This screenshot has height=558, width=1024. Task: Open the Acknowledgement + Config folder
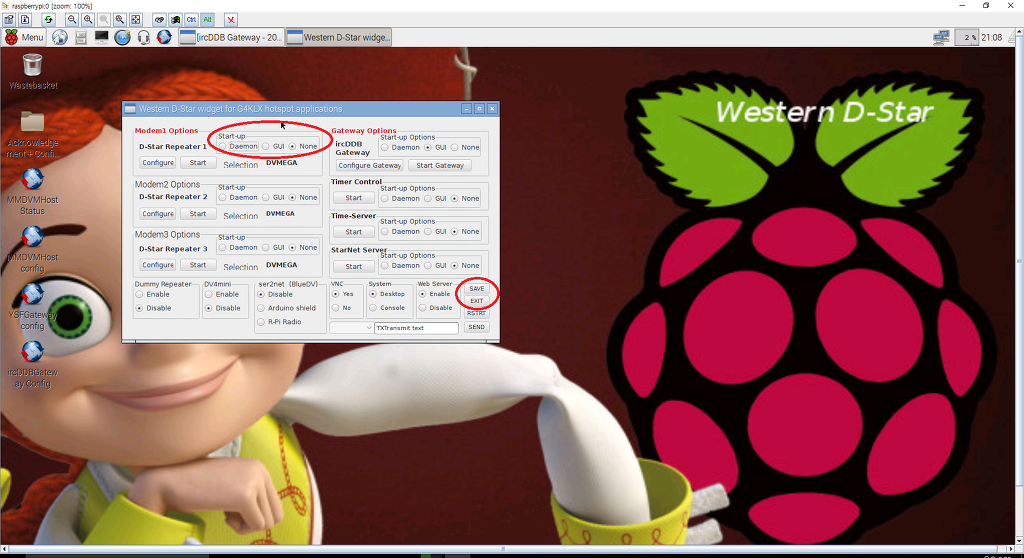point(32,135)
